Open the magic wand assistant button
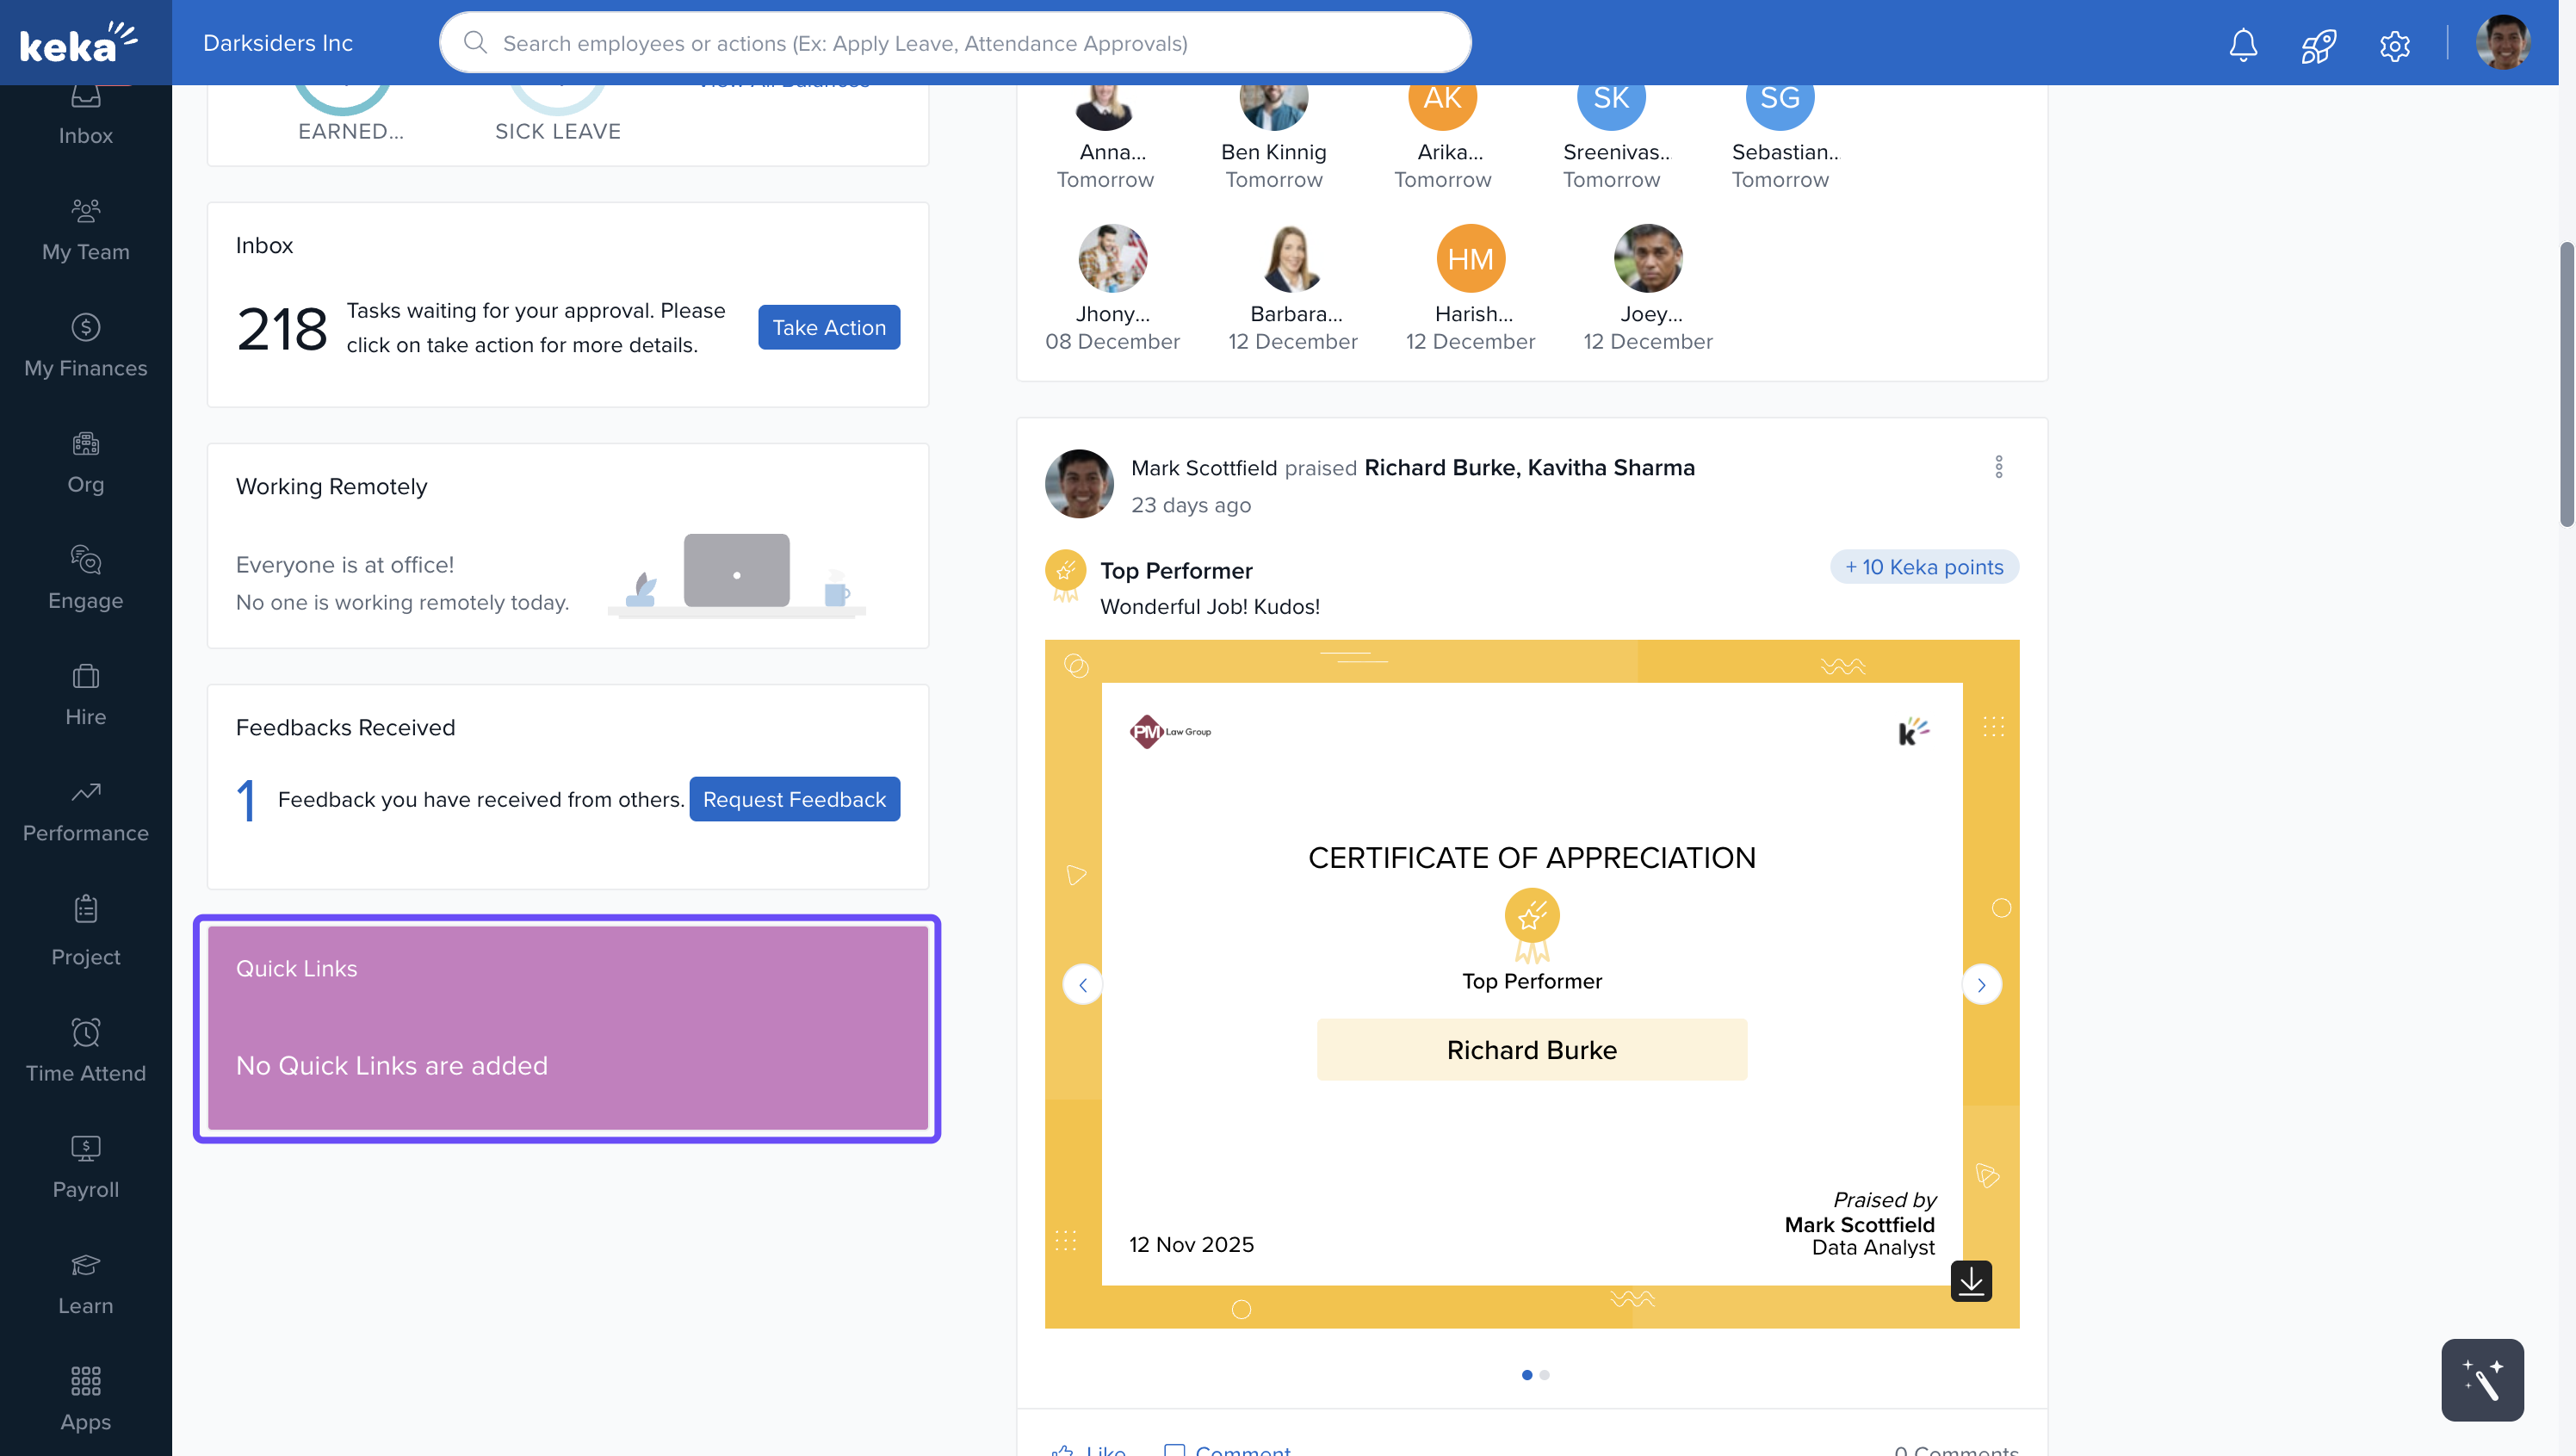Screen dimensions: 2576x1456 [2482, 1379]
